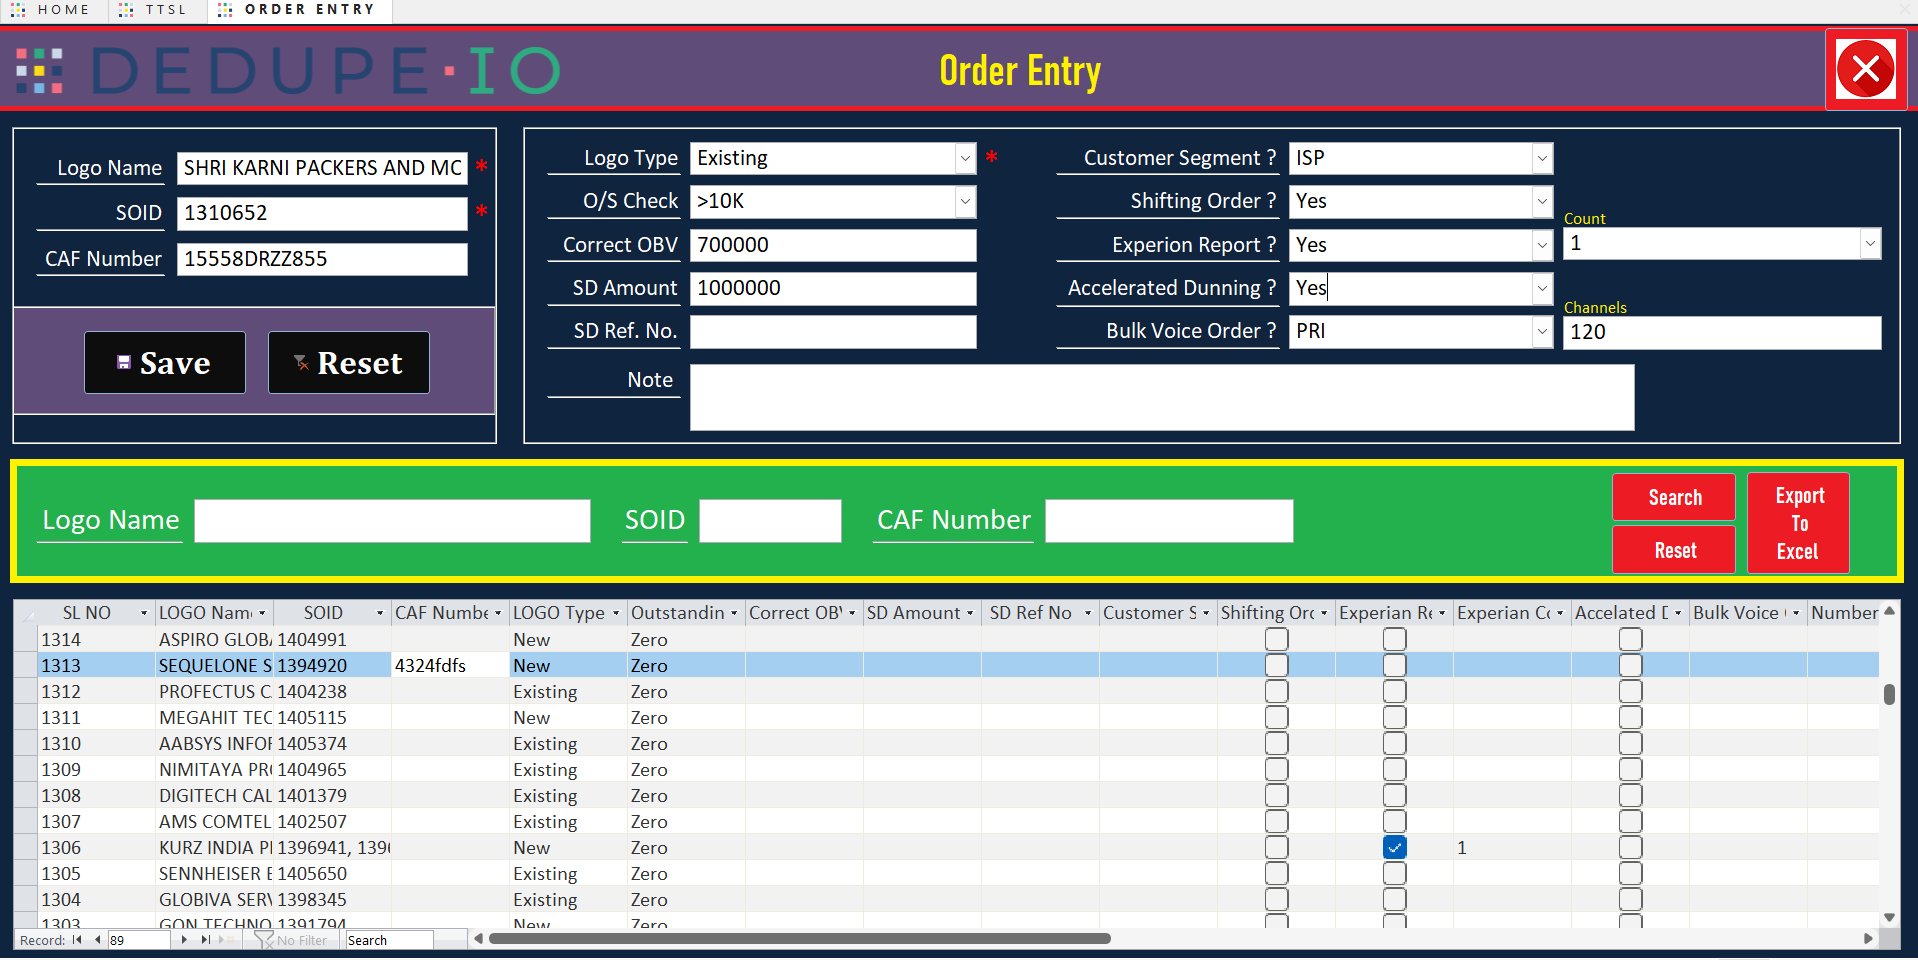
Task: Toggle the Shifting Order checkbox on row 1314
Action: pyautogui.click(x=1275, y=639)
